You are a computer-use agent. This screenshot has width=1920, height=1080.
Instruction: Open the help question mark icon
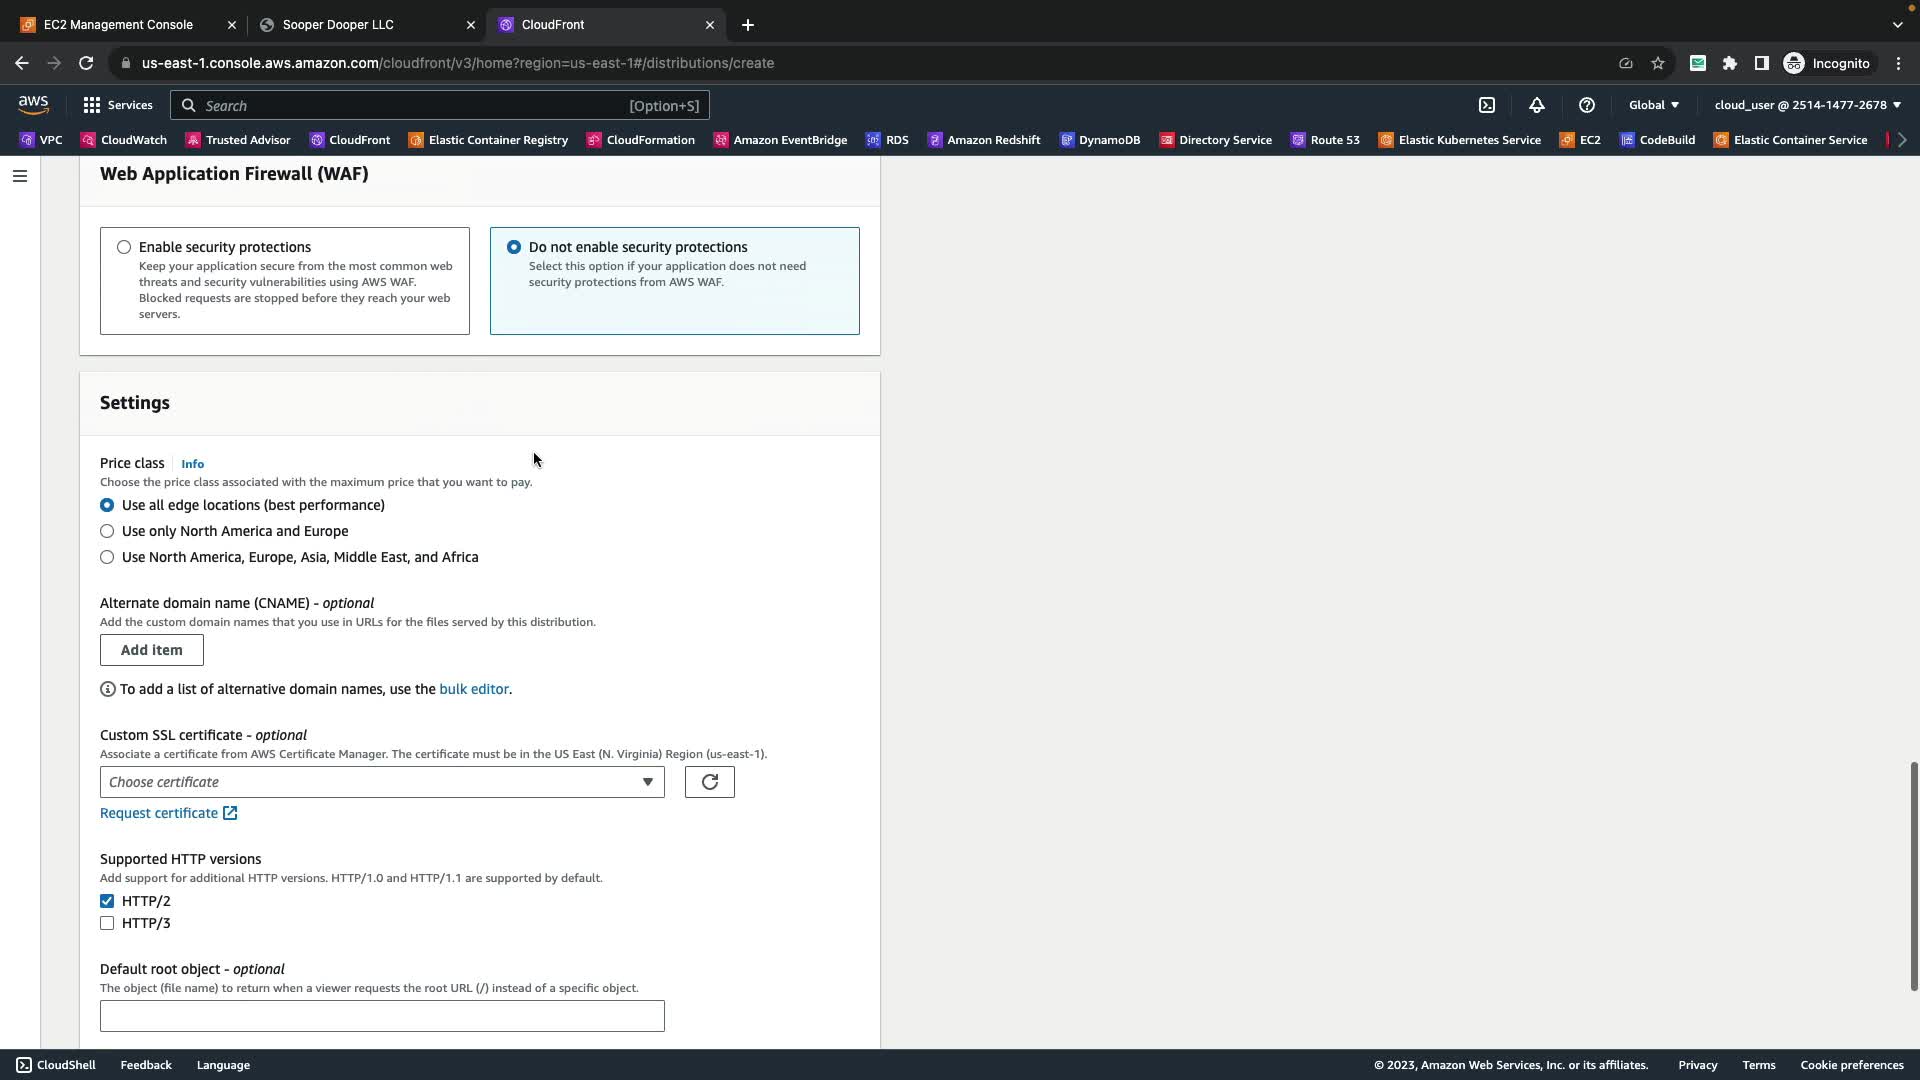coord(1587,105)
